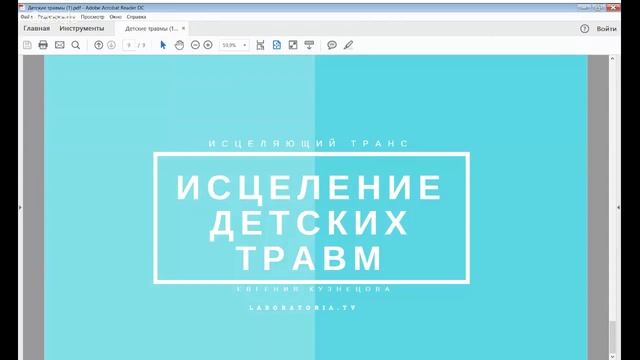Click the ИСЦЕЛЯЮЩИЙ ТРАНС heading text
The width and height of the screenshot is (640, 360).
point(309,143)
